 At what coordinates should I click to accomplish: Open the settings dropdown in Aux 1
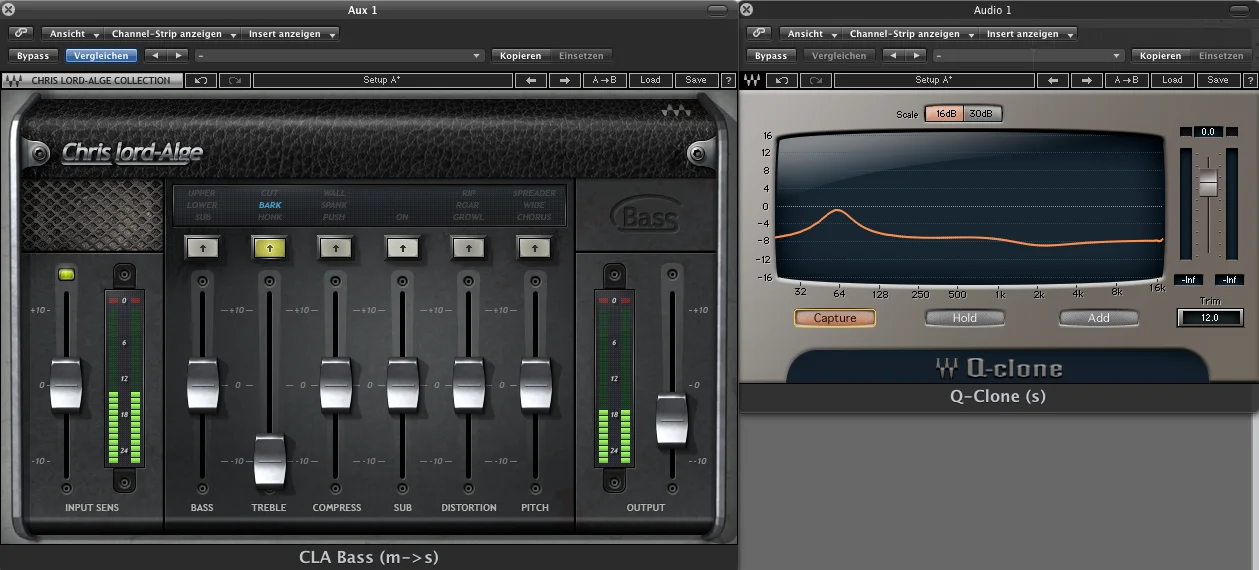(x=340, y=56)
